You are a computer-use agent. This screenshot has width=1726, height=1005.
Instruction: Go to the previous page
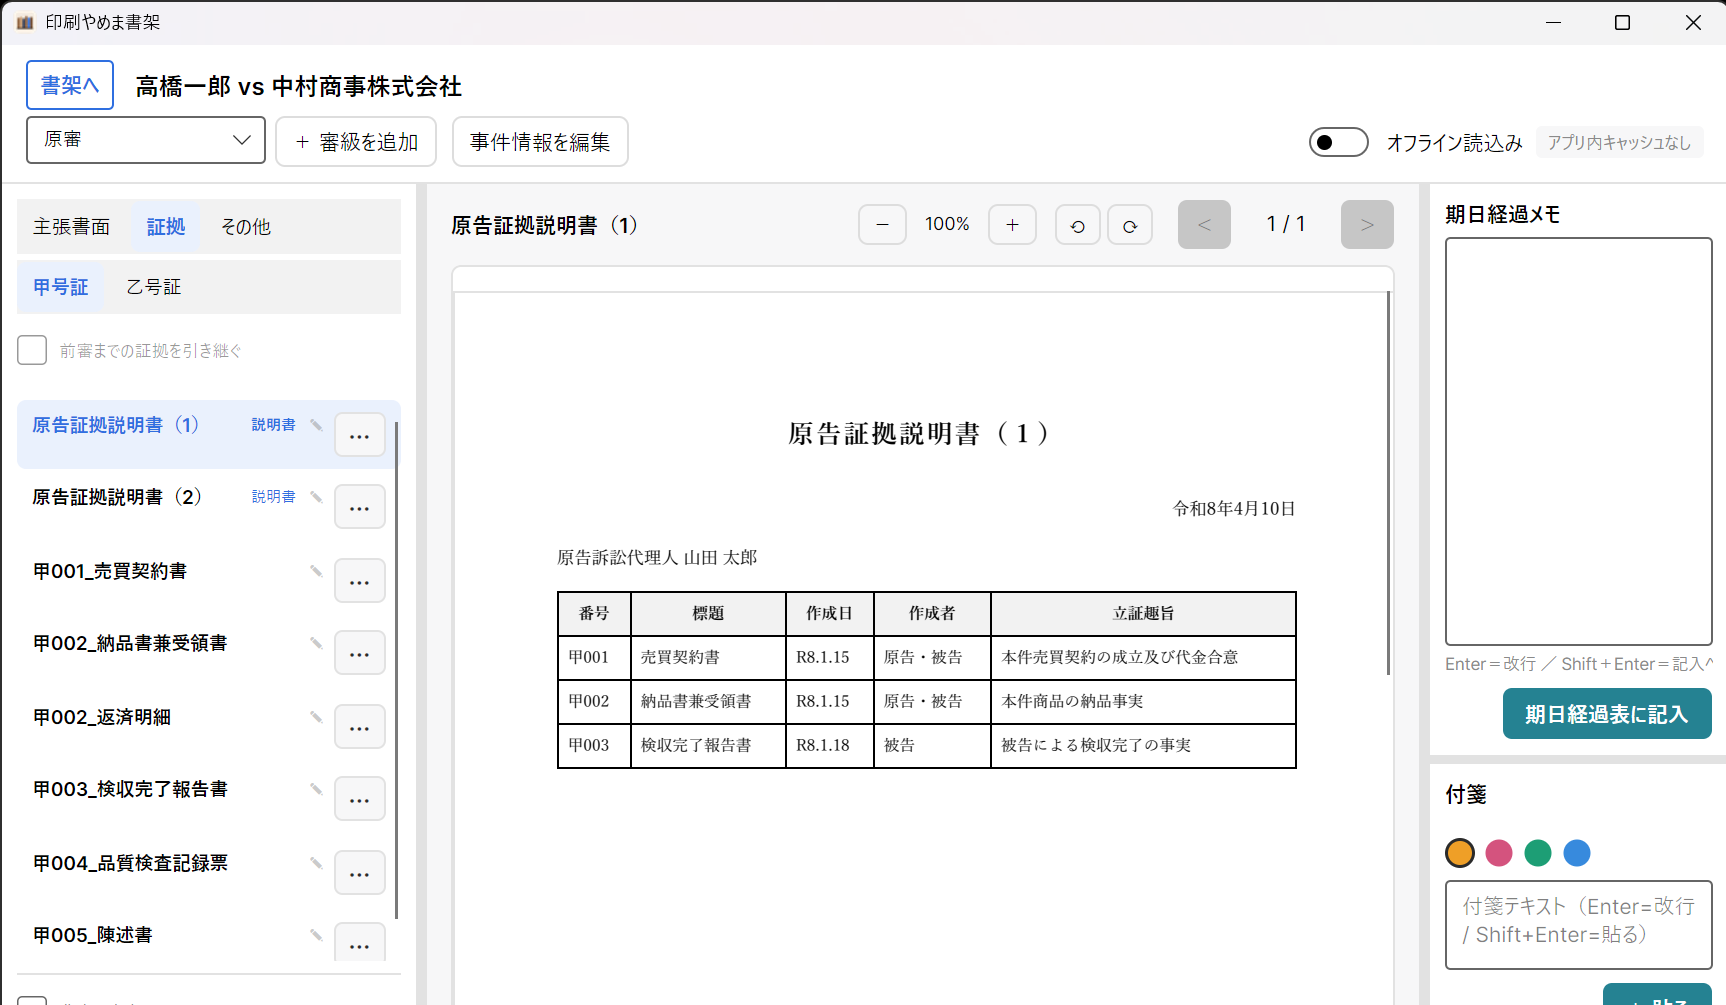1204,225
